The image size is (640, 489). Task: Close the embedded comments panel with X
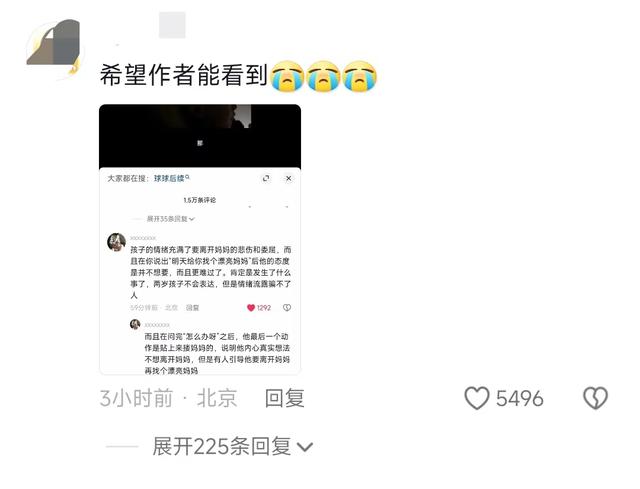288,178
